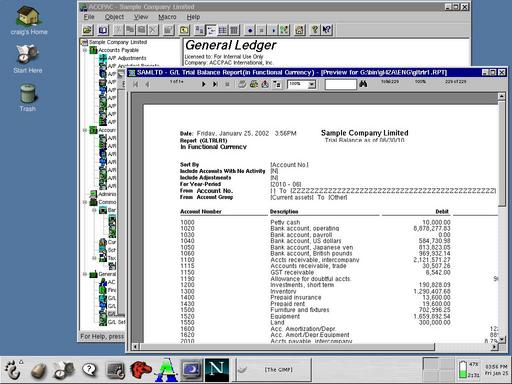Viewport: 512px width, 384px height.
Task: Open Start Here desktop icon
Action: point(28,59)
